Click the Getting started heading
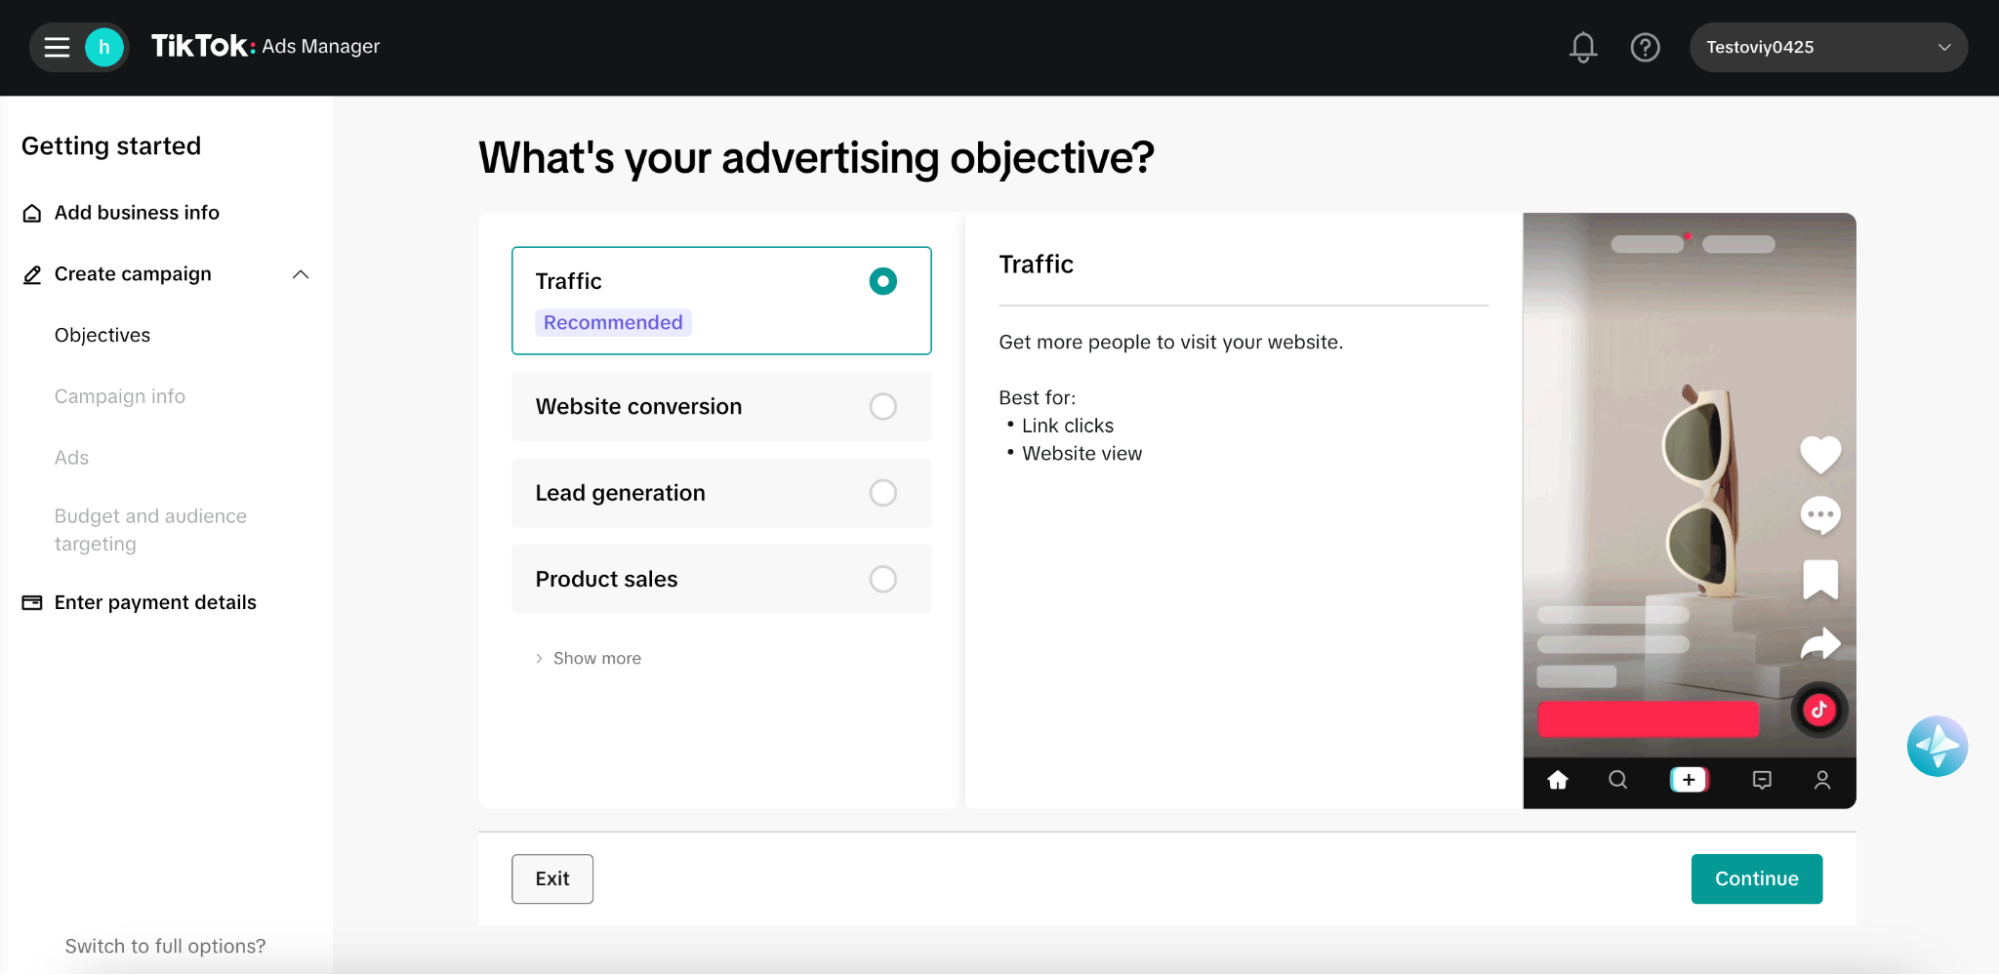1999x975 pixels. [x=111, y=146]
